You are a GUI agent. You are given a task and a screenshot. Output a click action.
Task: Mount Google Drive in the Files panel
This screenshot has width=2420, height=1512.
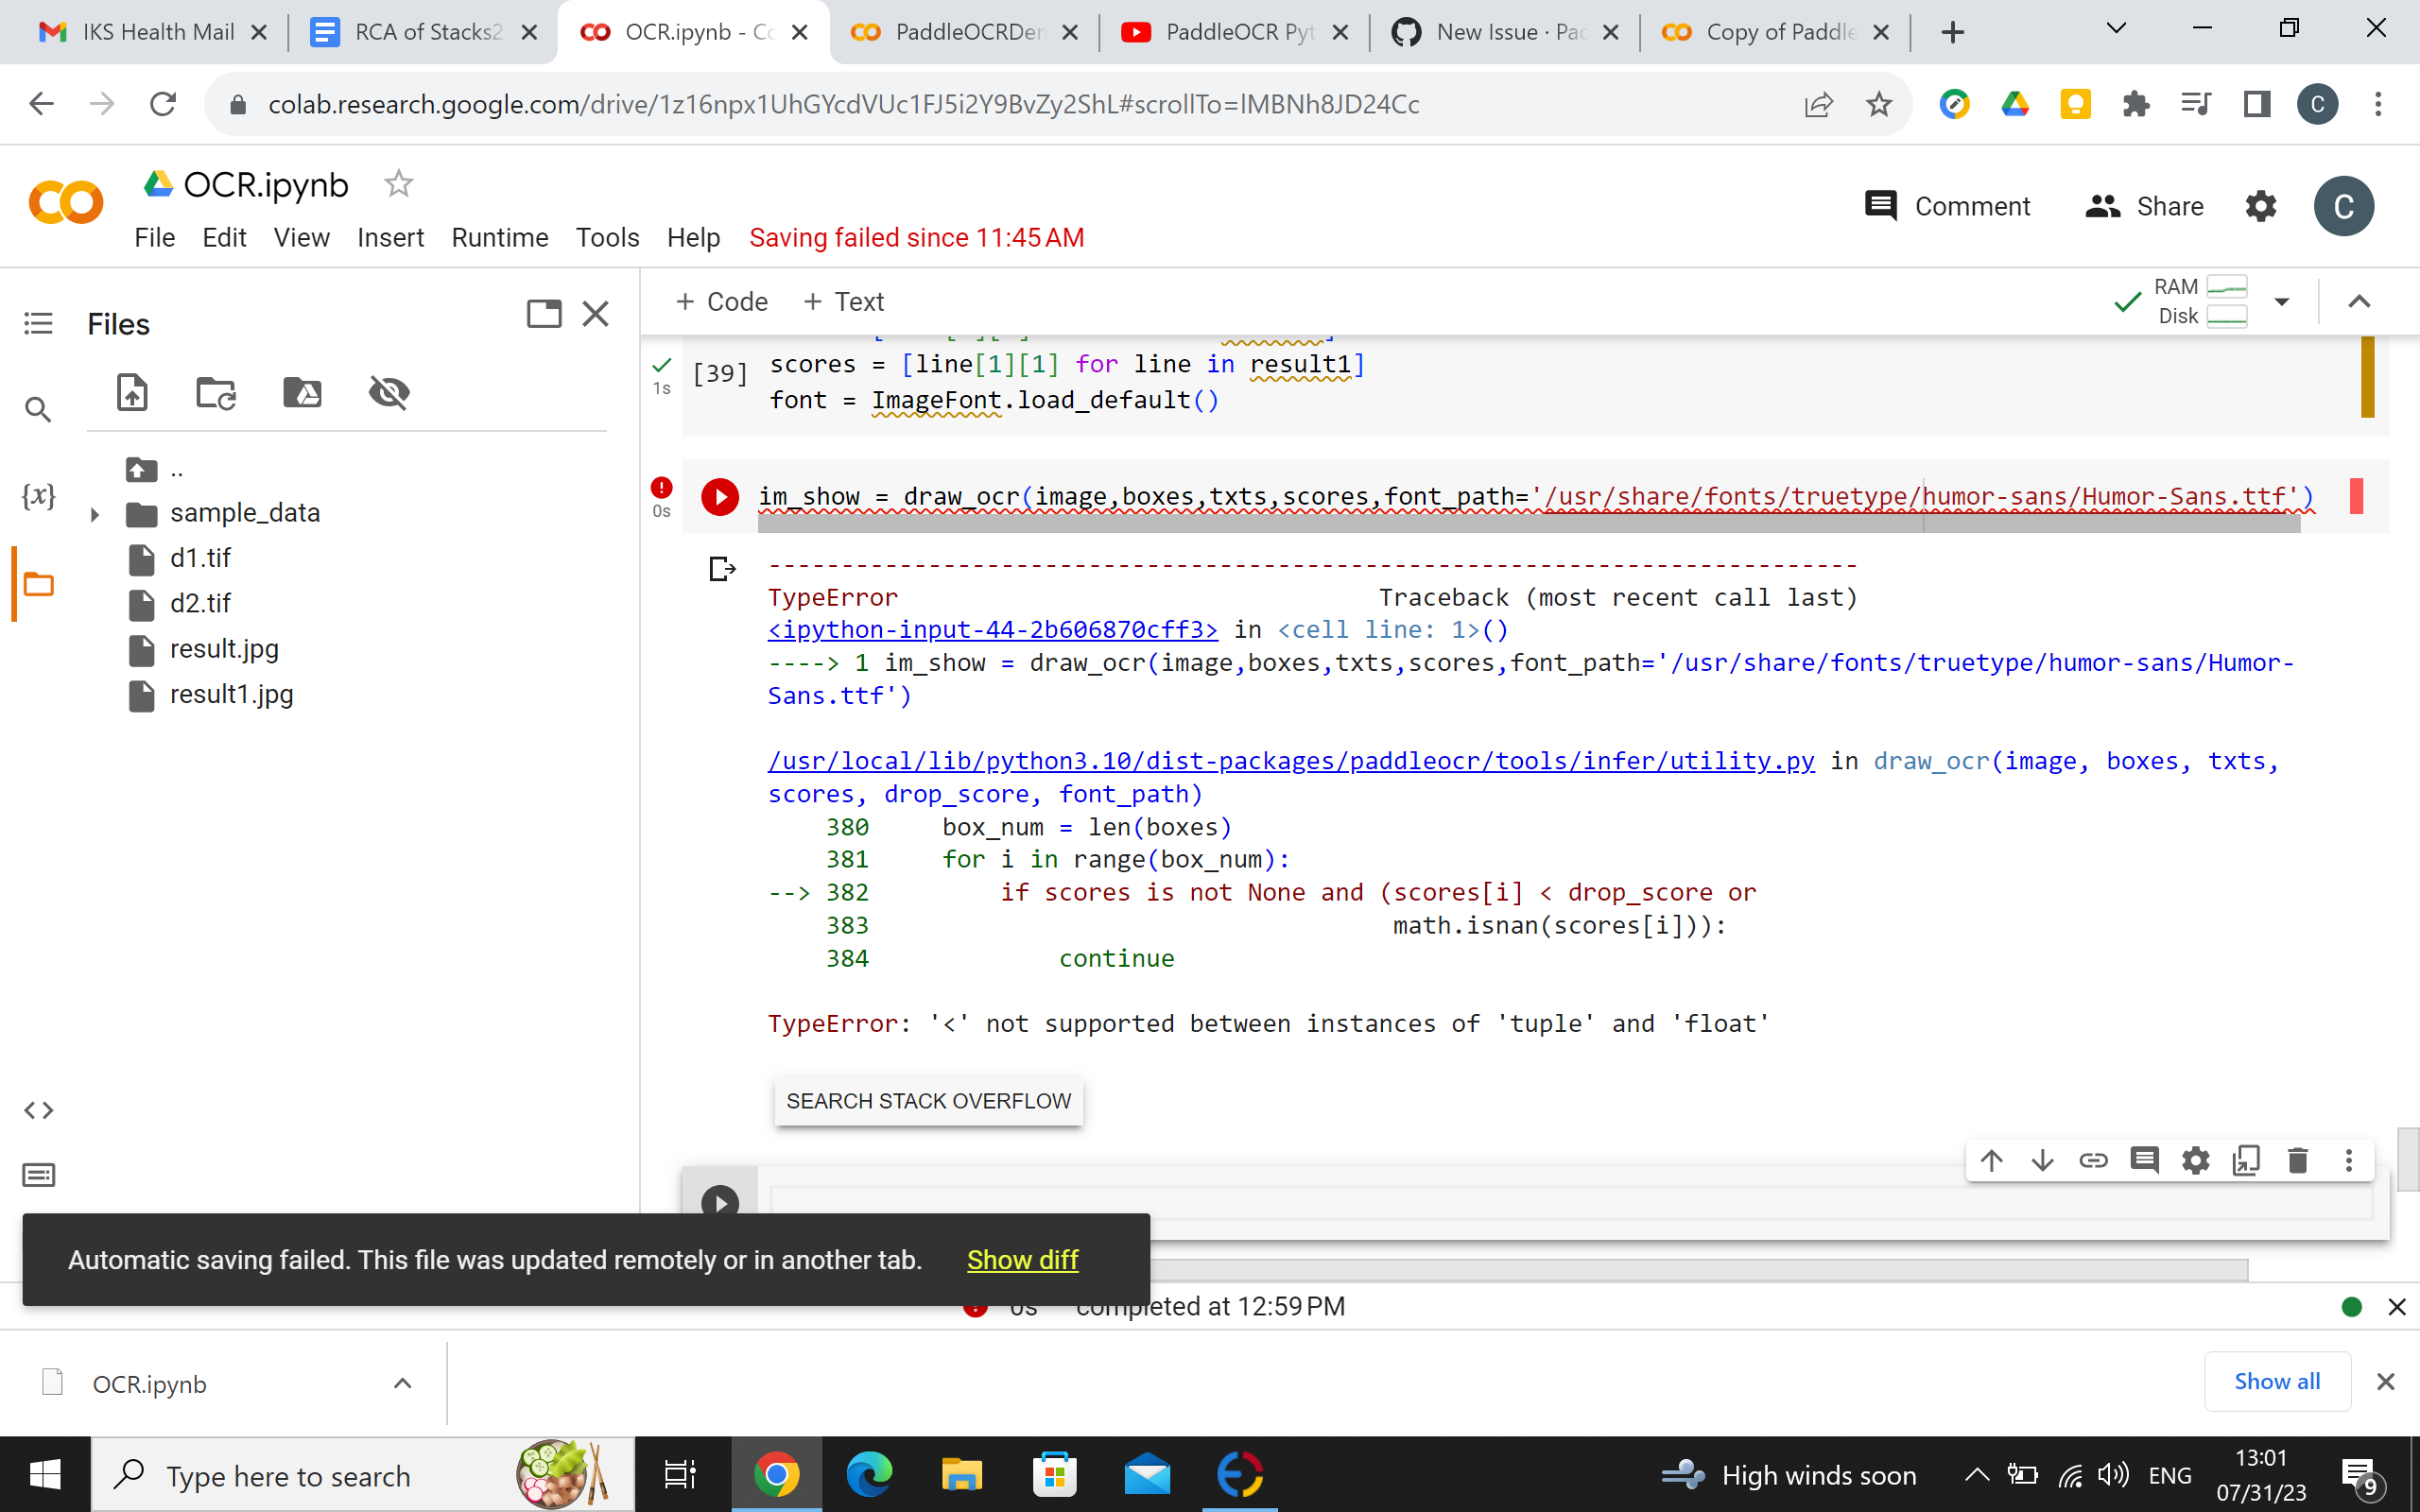pyautogui.click(x=302, y=392)
